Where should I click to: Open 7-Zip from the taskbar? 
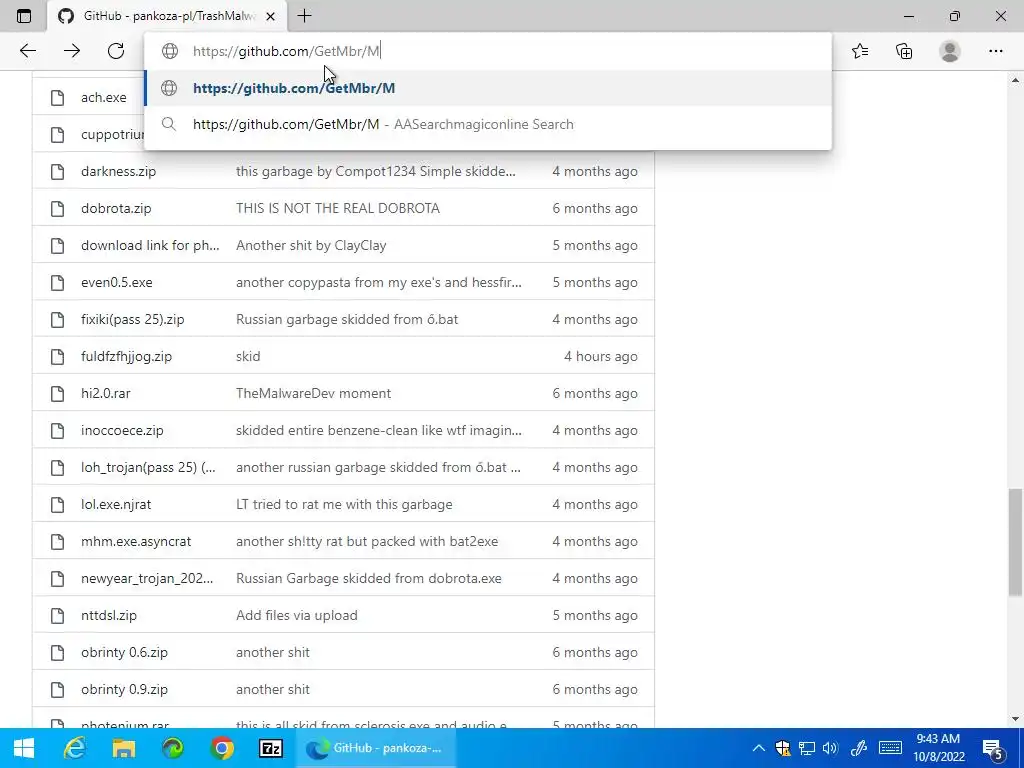click(270, 748)
